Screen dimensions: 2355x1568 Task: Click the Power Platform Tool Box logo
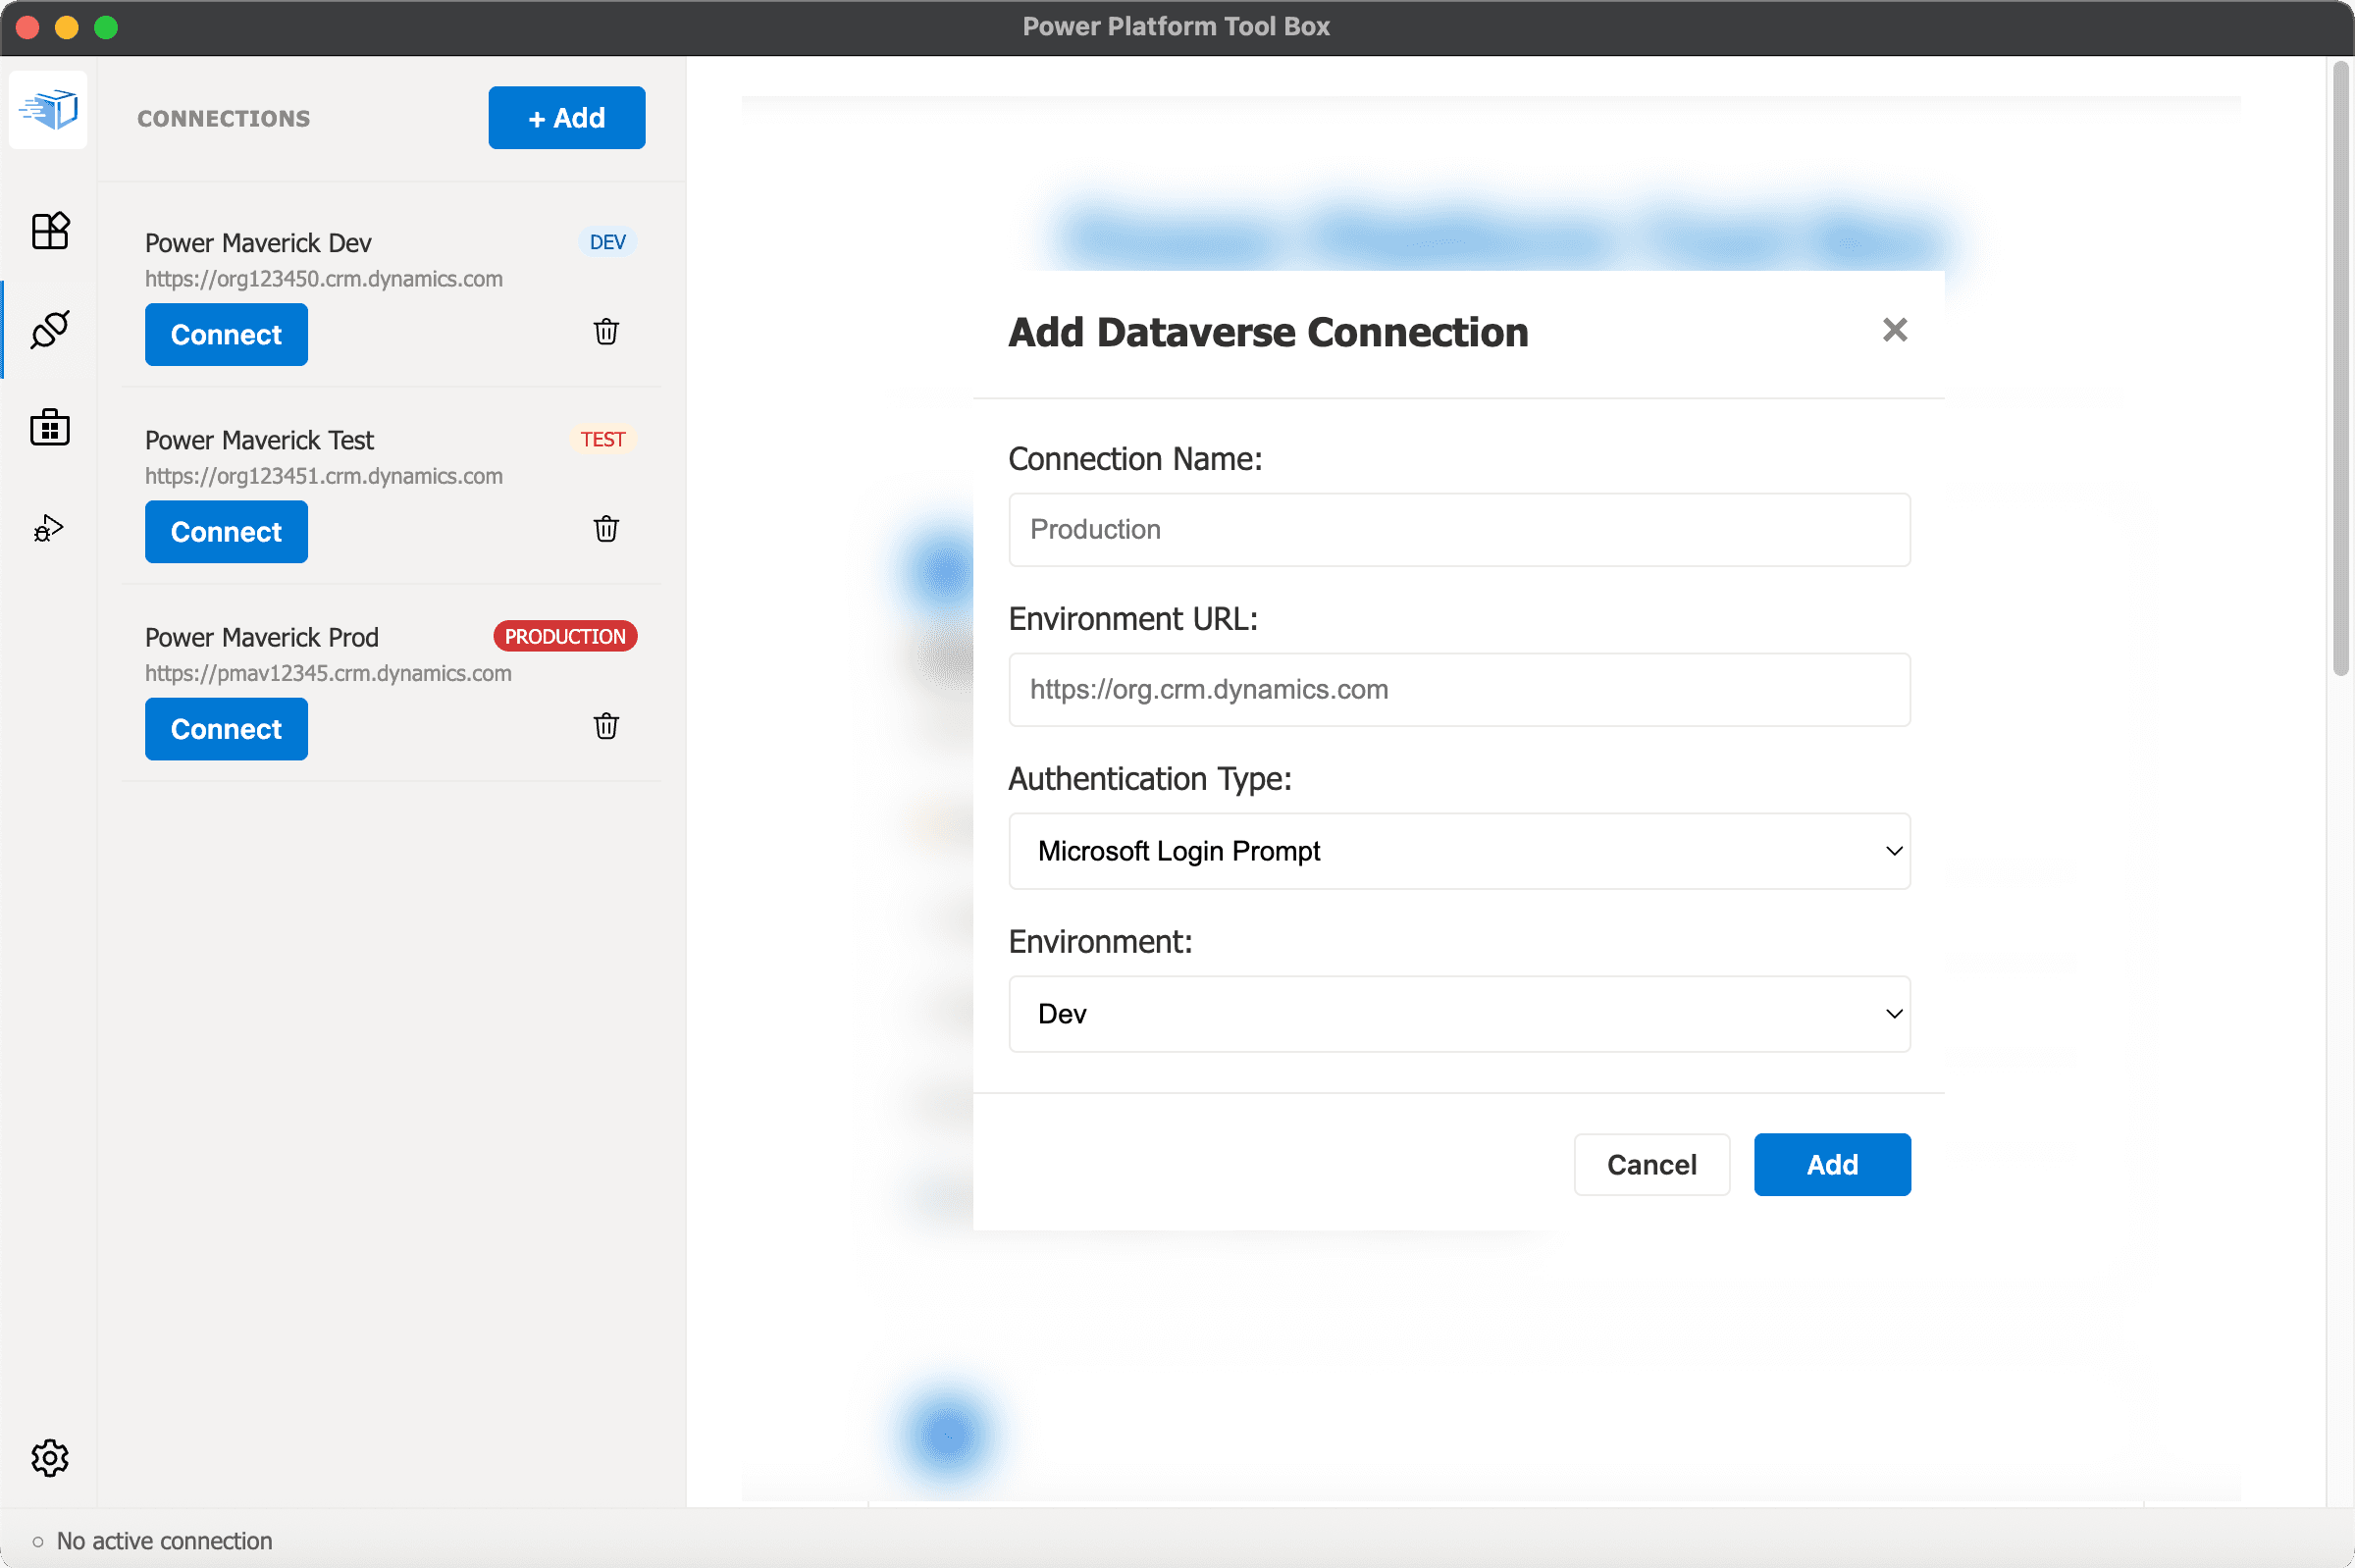click(48, 109)
